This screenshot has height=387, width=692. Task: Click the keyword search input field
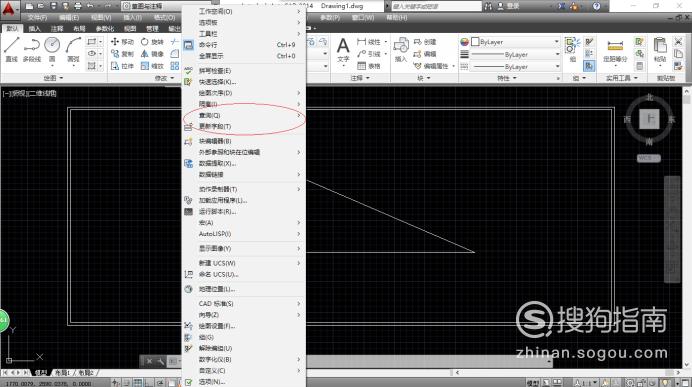[x=436, y=6]
